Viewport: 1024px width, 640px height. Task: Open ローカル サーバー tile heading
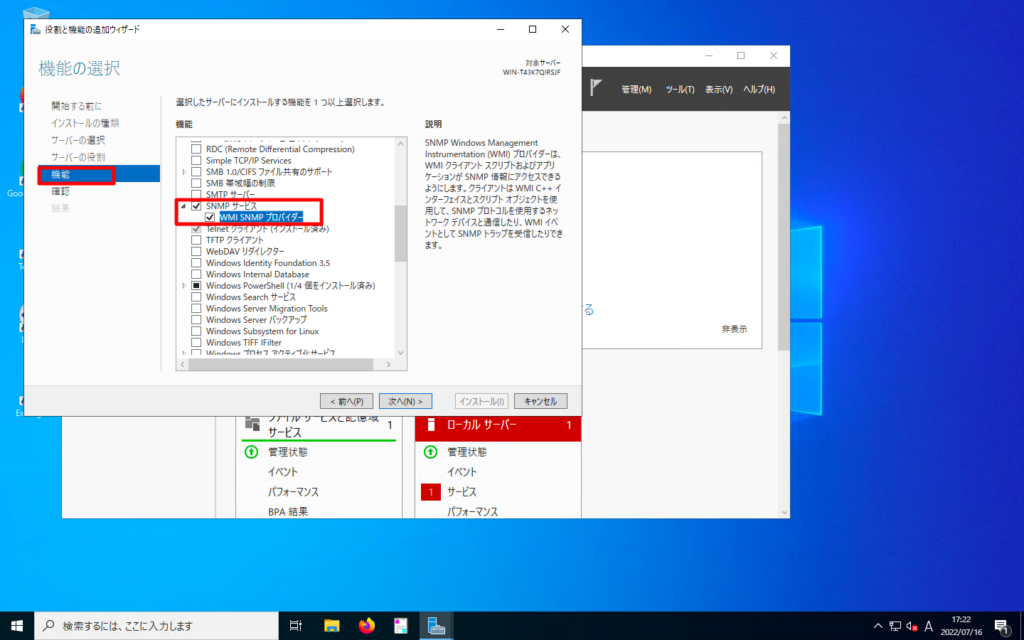482,424
